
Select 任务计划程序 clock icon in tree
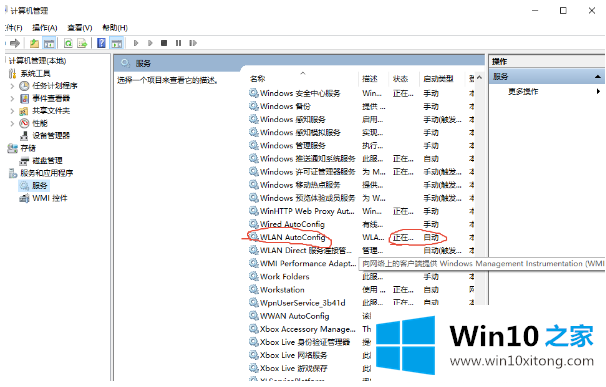click(x=24, y=85)
